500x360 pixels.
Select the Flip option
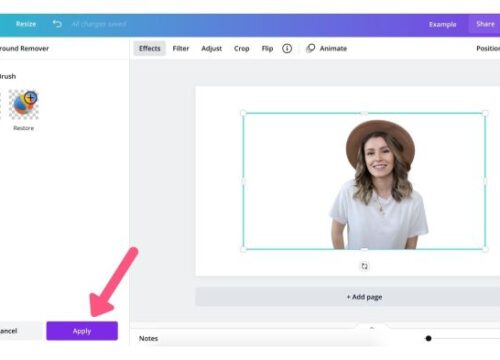coord(267,48)
